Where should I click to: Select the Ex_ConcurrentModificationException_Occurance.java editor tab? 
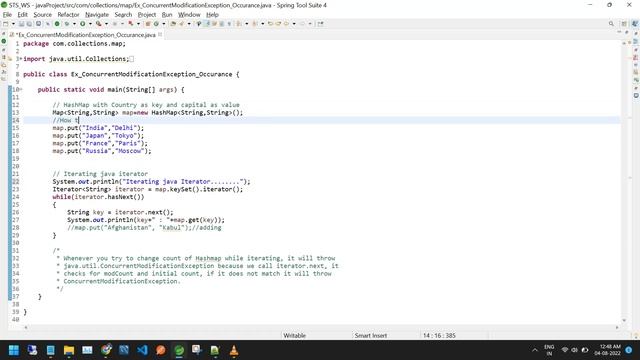tap(87, 35)
